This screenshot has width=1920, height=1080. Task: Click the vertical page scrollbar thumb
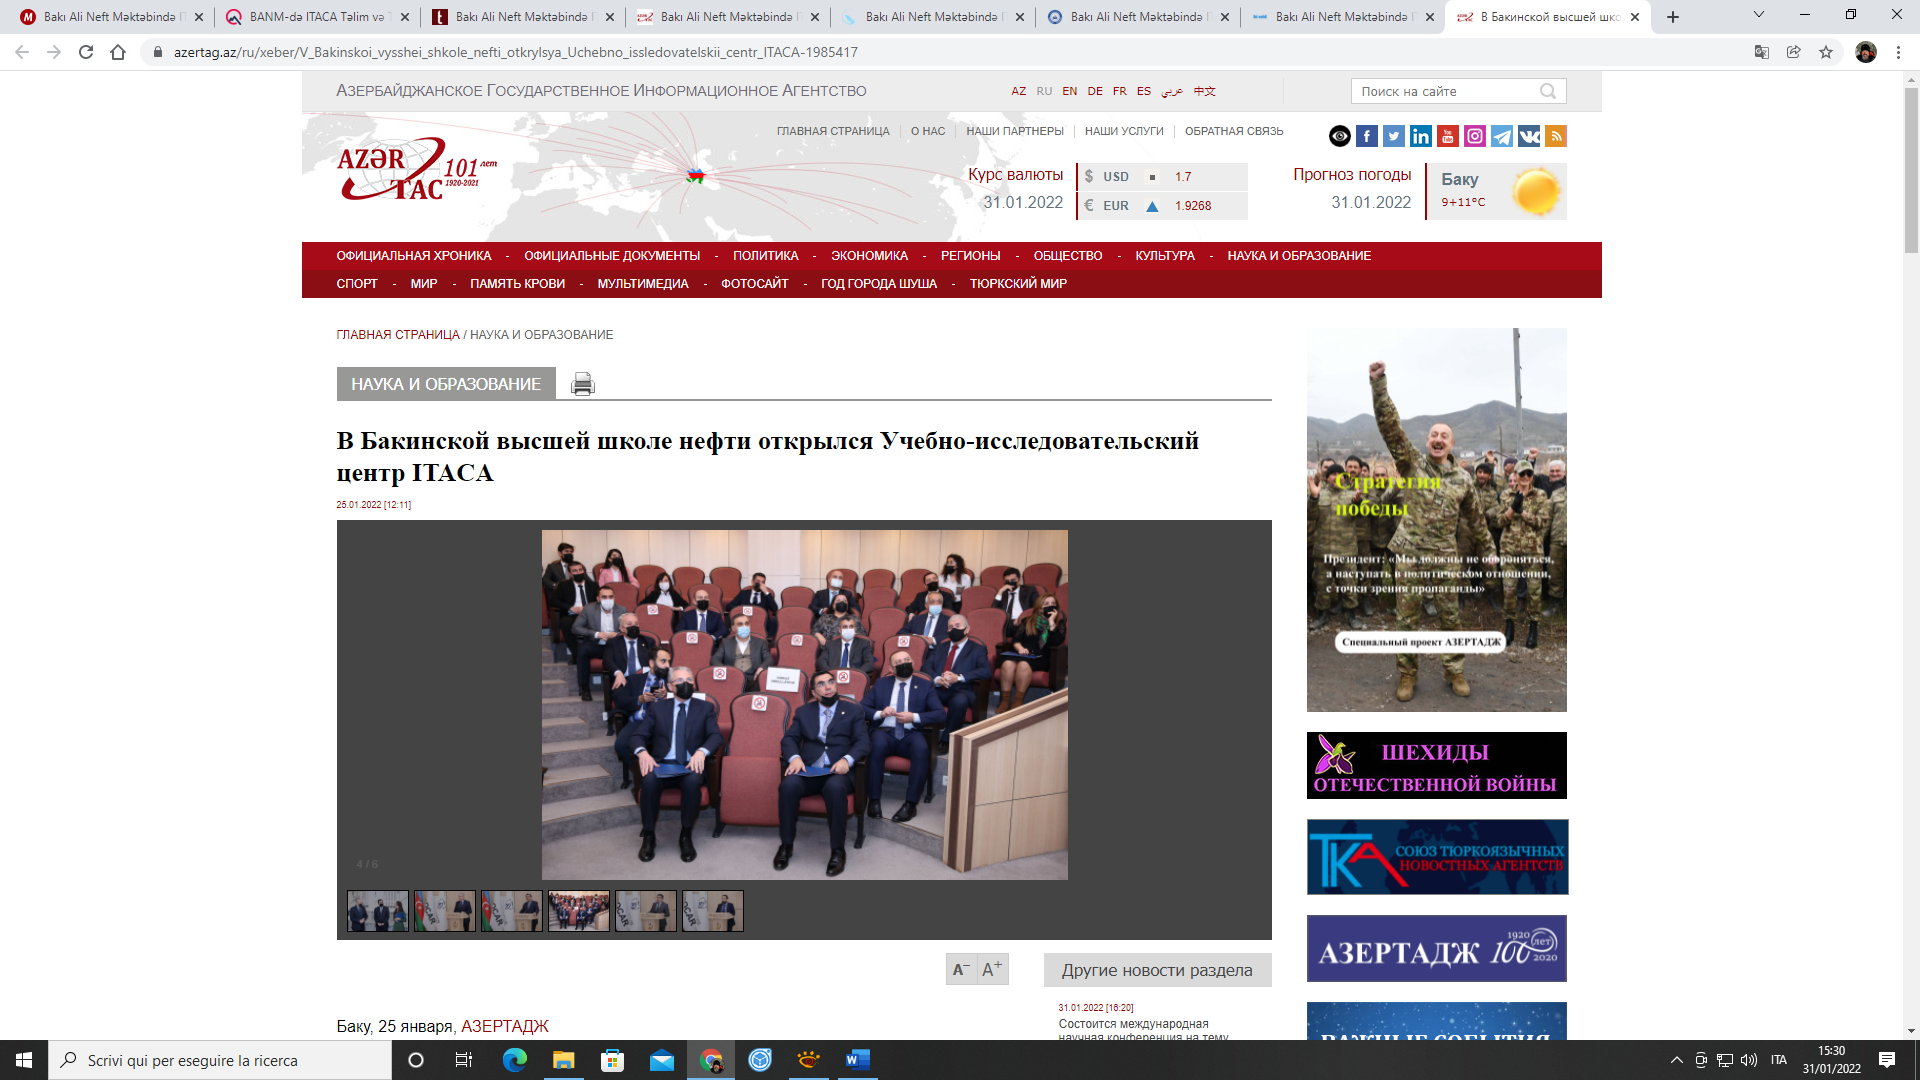(x=1911, y=170)
